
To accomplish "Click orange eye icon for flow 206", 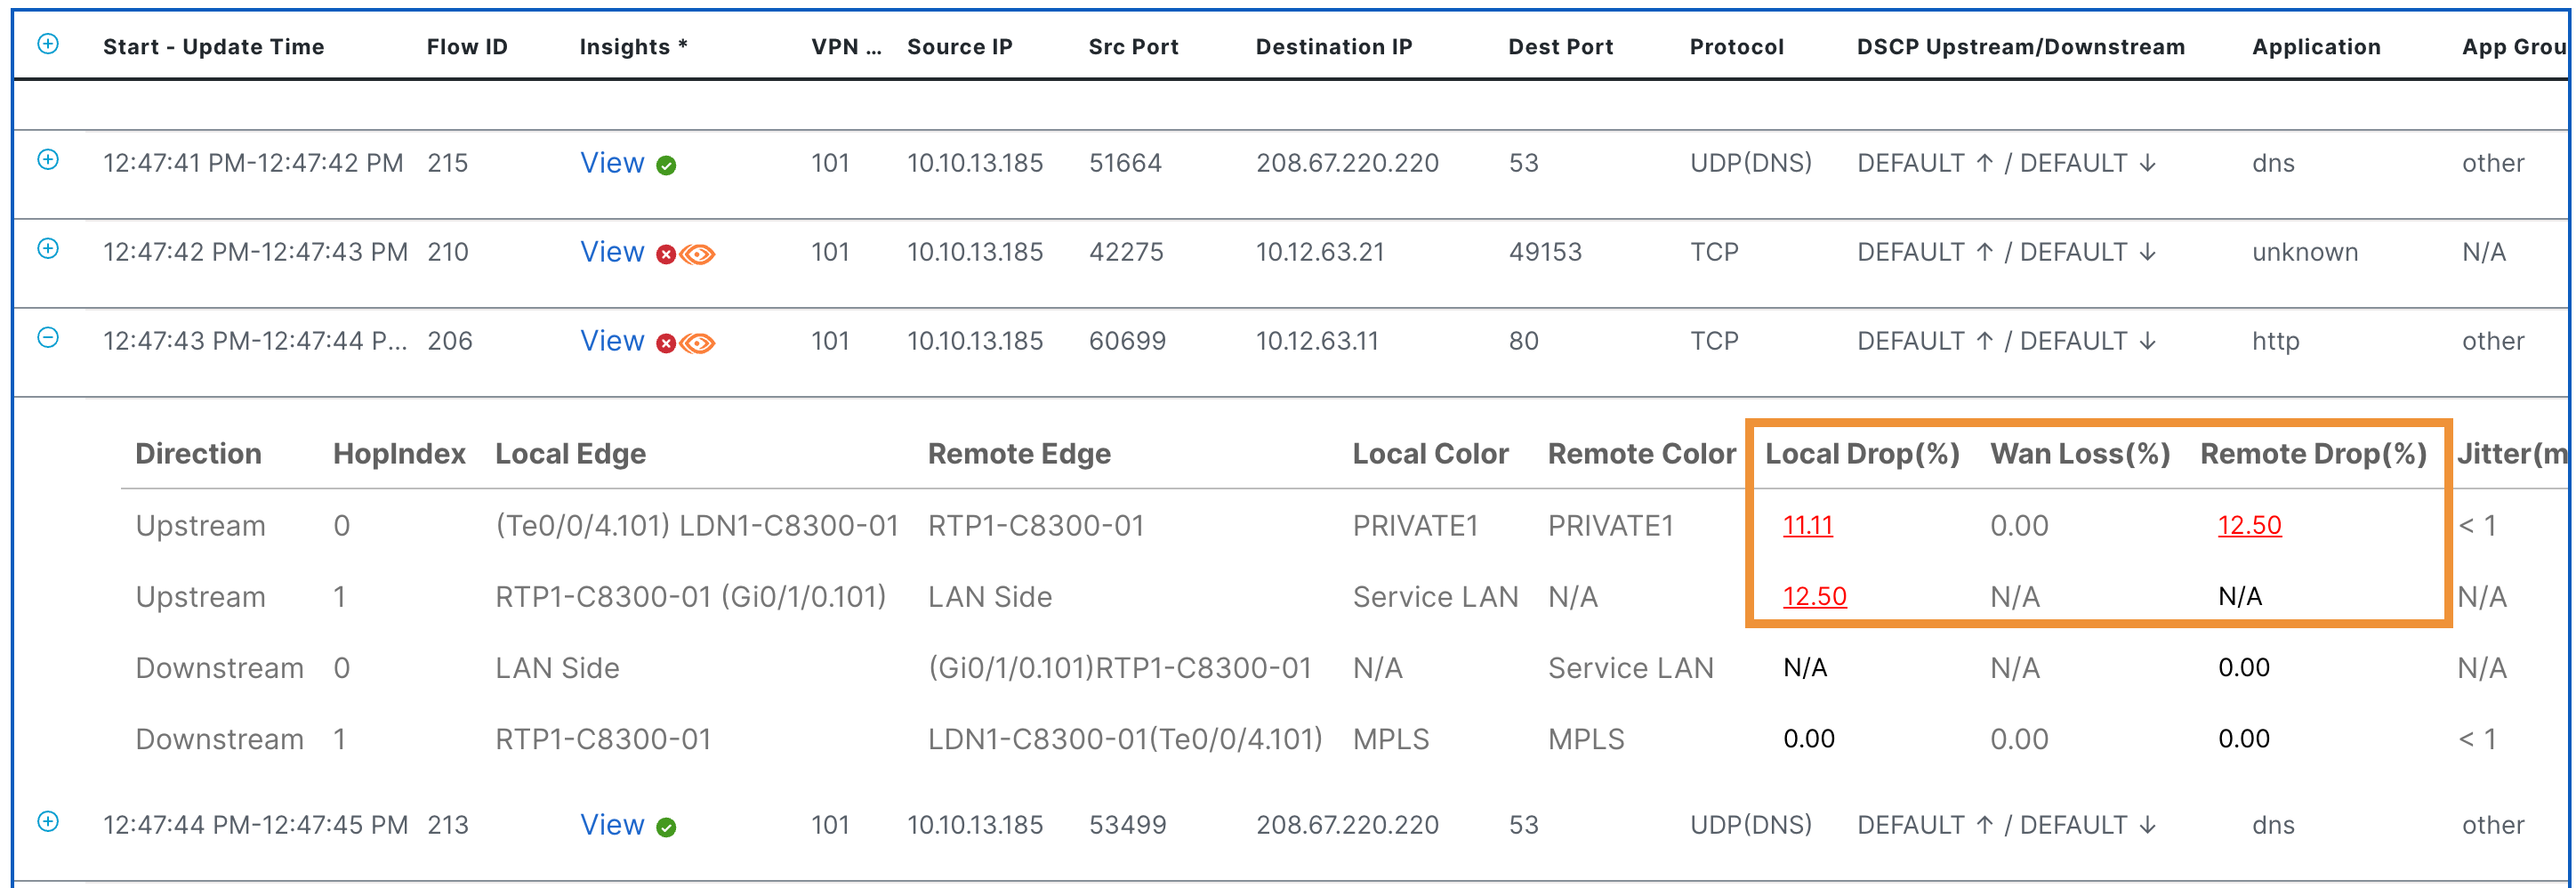I will pos(698,344).
